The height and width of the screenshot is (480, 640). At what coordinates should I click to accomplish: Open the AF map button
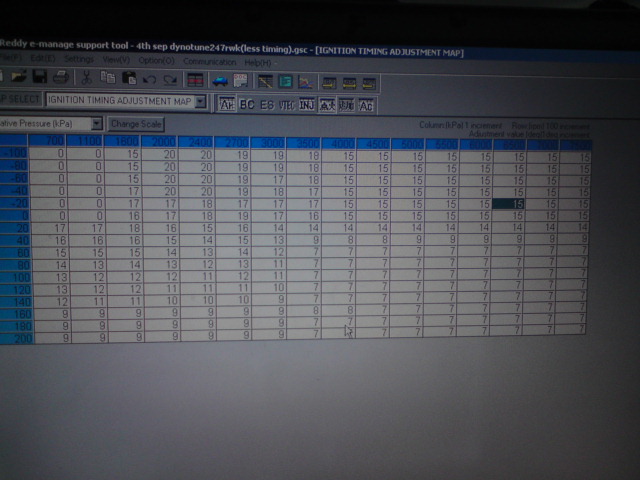(x=226, y=103)
